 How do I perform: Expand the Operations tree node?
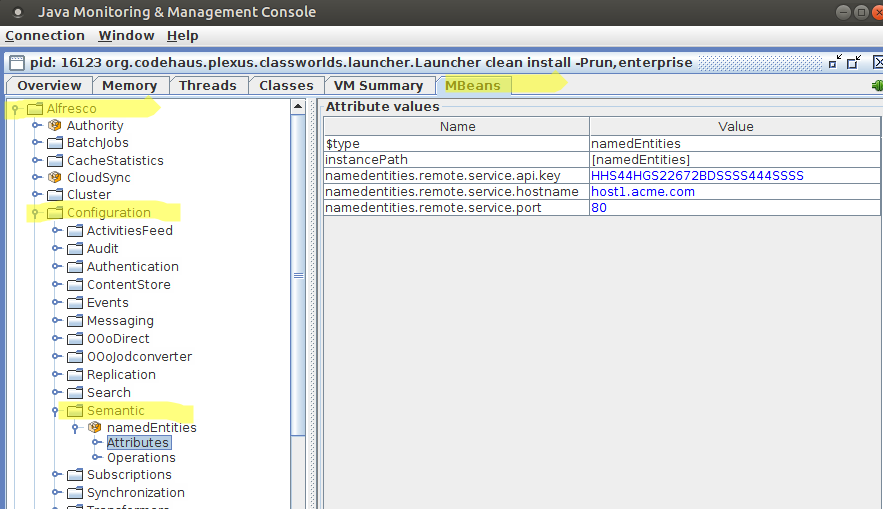point(96,458)
